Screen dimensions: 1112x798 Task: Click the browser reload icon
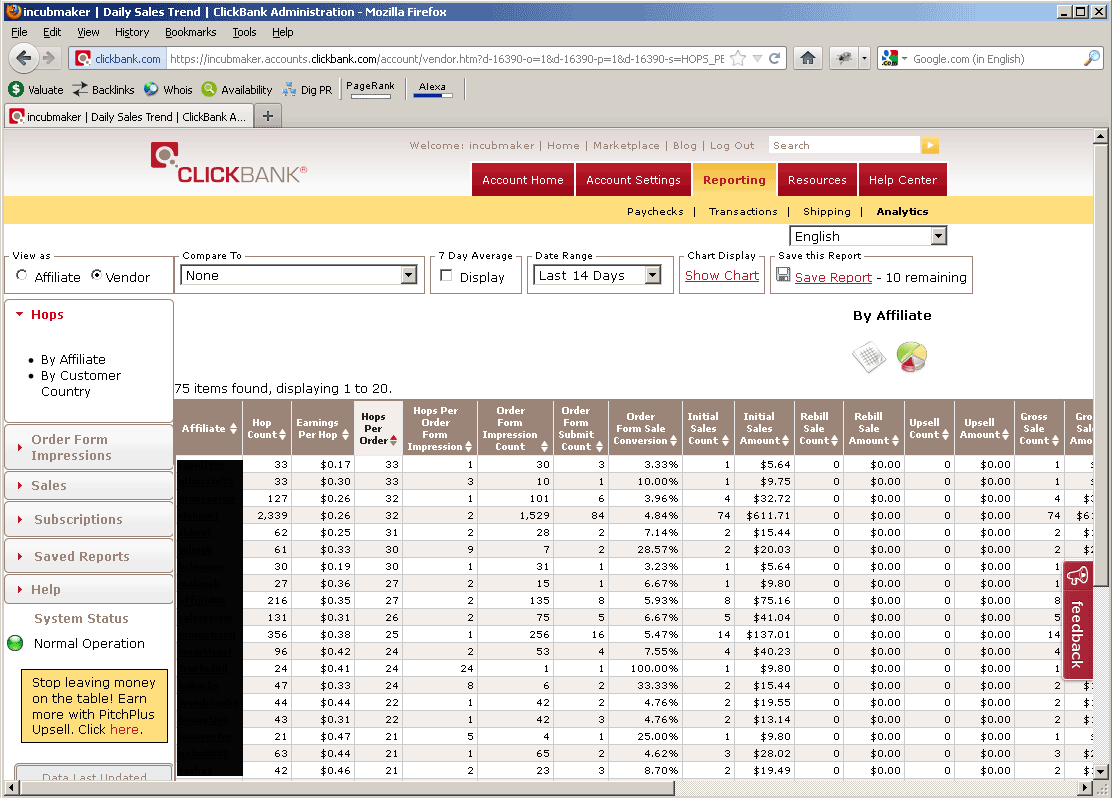coord(775,59)
